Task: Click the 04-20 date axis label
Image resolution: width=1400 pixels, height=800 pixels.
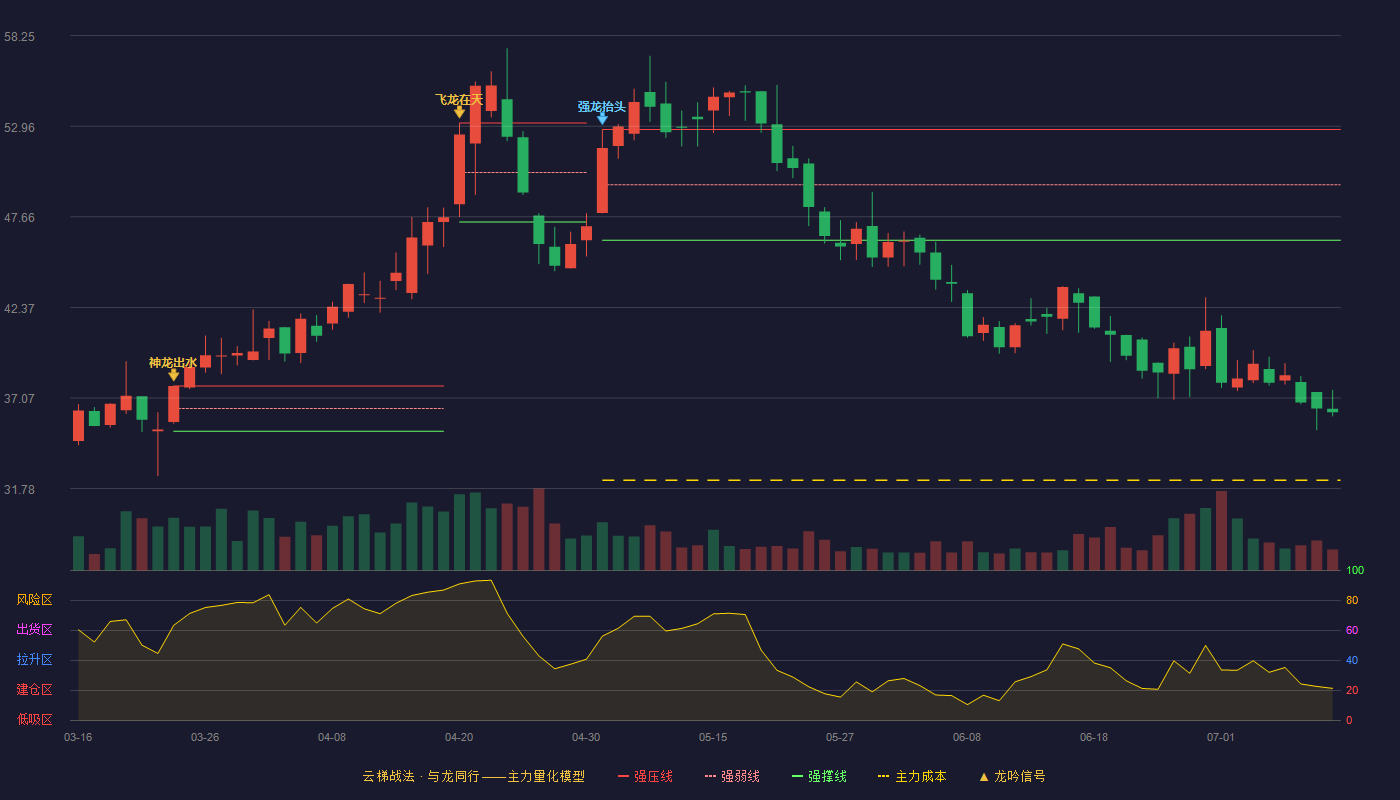Action: (x=459, y=737)
